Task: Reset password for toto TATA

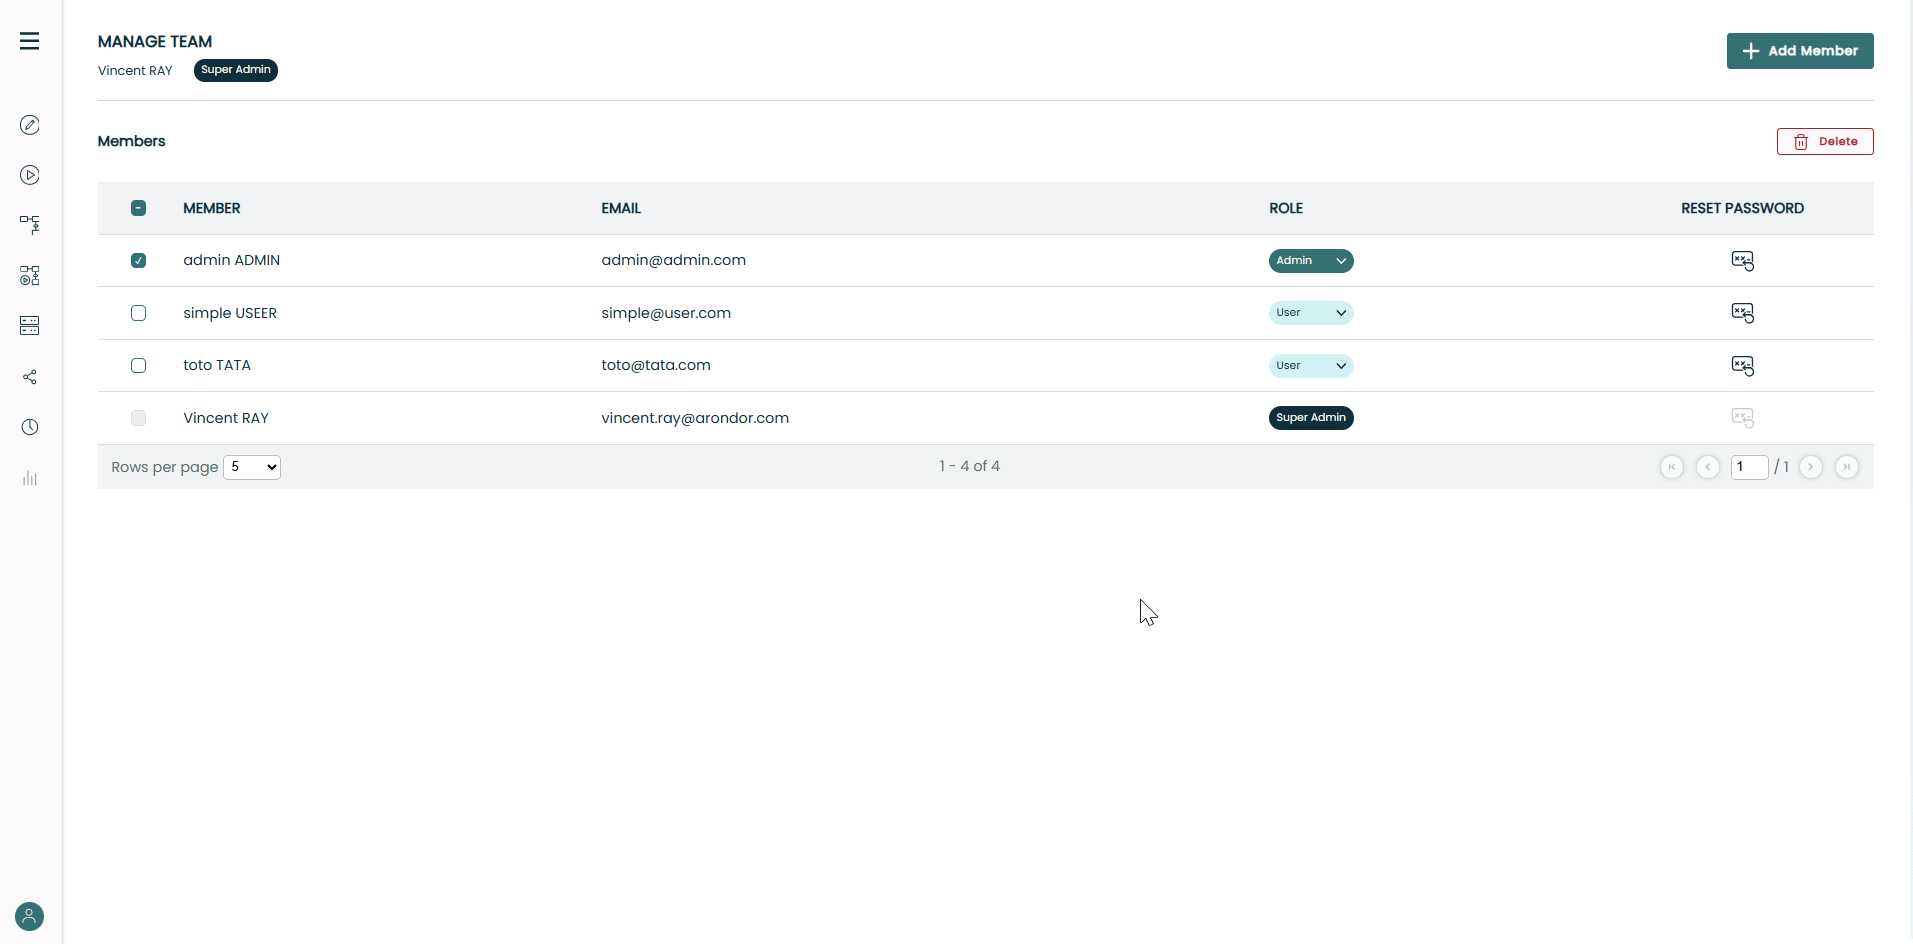Action: pyautogui.click(x=1742, y=366)
